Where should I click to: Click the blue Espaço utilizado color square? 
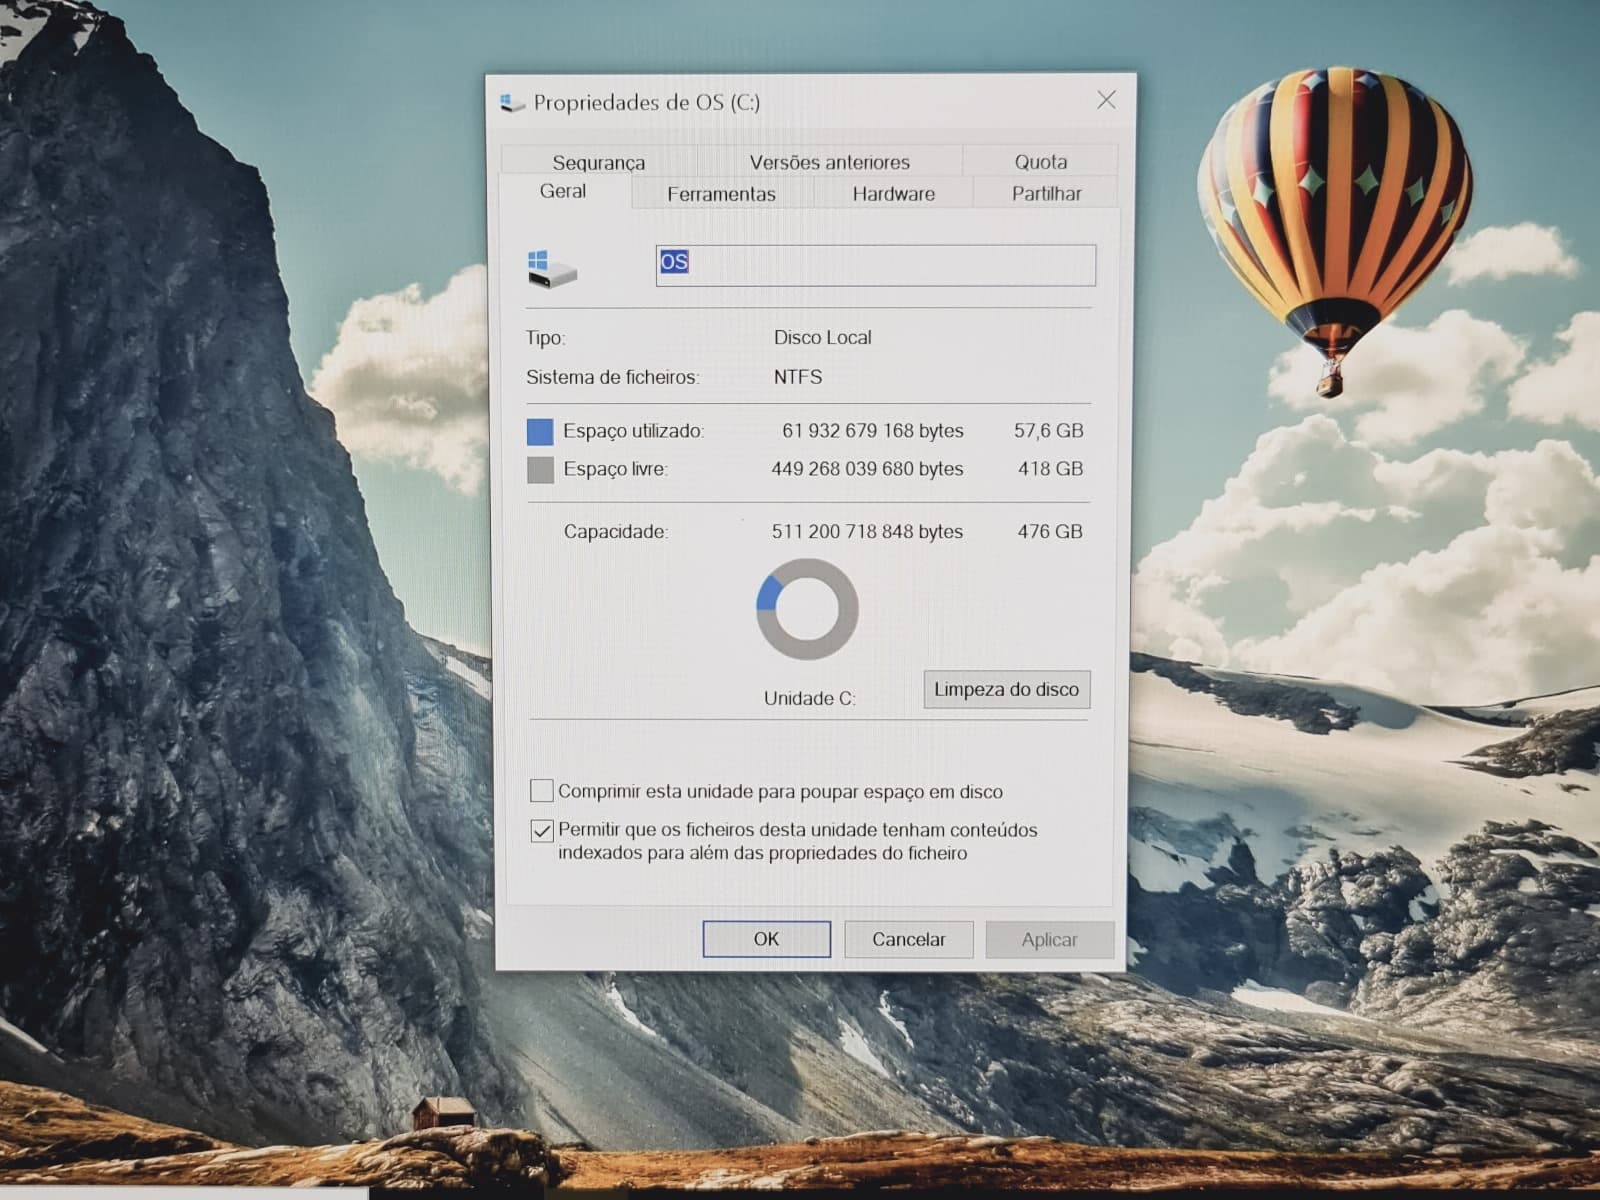[x=540, y=432]
